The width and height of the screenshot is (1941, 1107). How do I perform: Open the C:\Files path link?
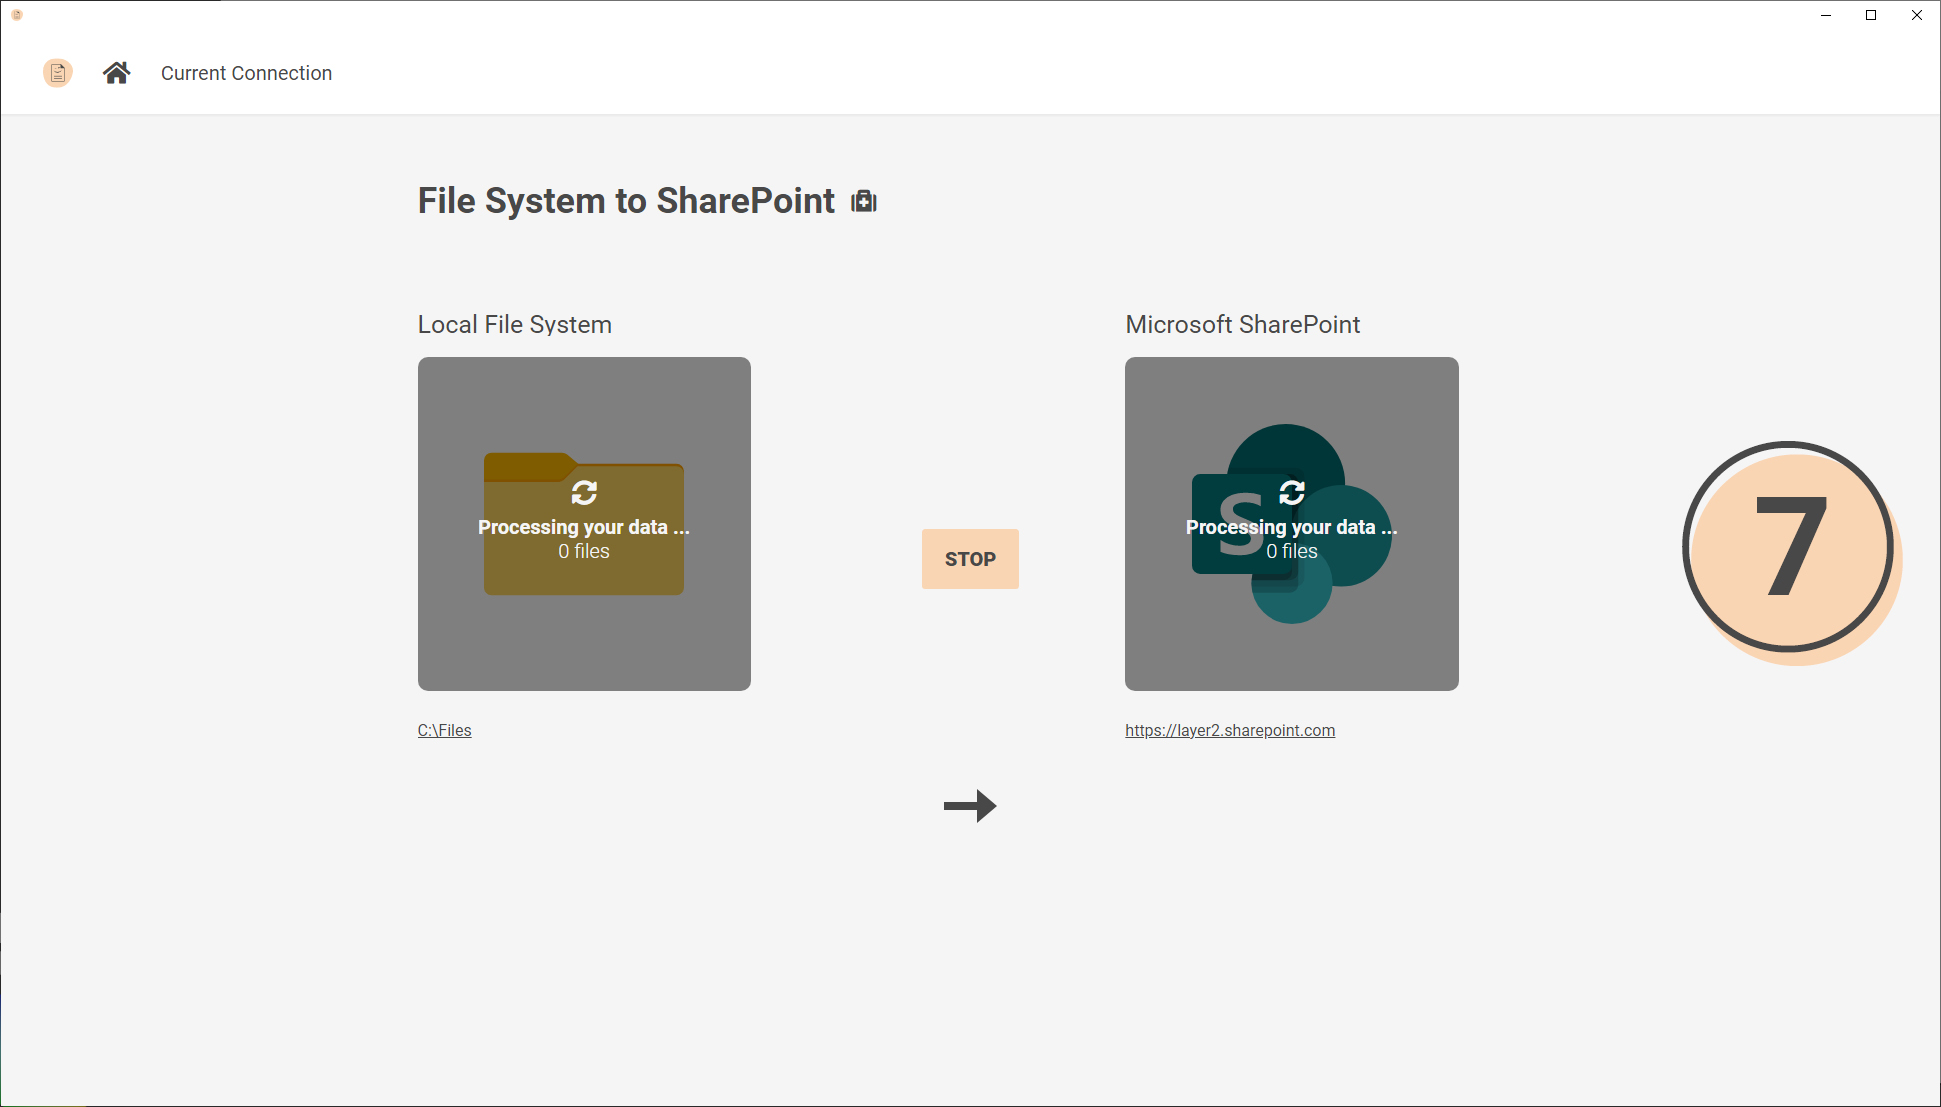click(444, 730)
